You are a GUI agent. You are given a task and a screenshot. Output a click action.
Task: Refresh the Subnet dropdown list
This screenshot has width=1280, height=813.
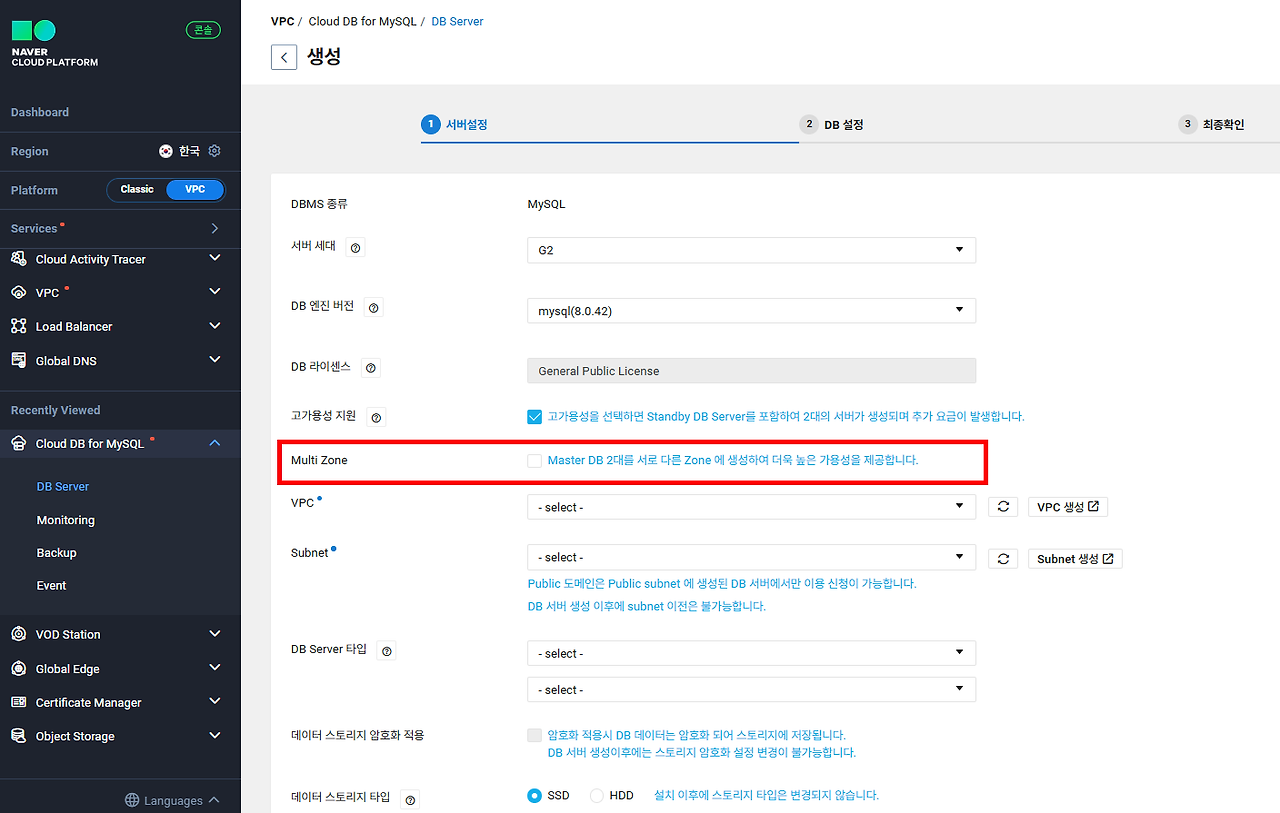tap(1003, 557)
